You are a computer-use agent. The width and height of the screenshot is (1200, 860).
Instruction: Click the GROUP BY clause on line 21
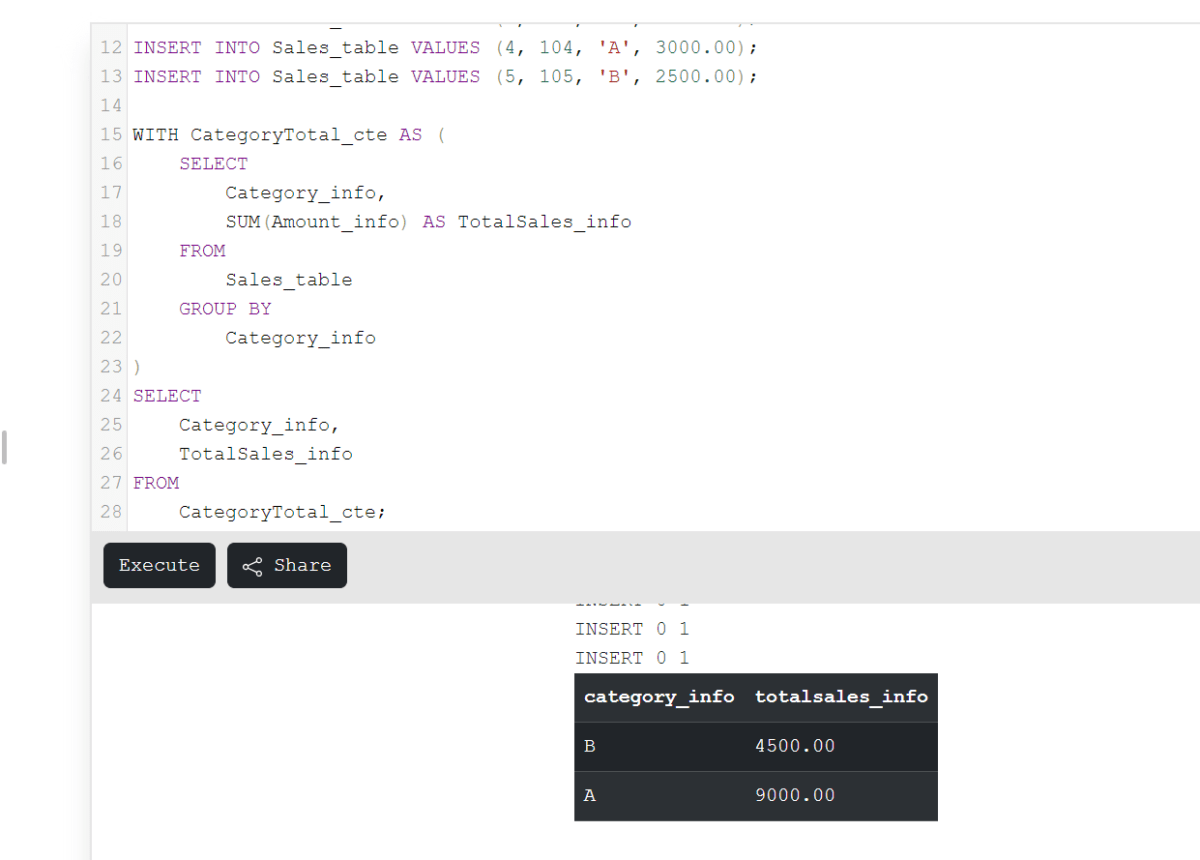[225, 308]
